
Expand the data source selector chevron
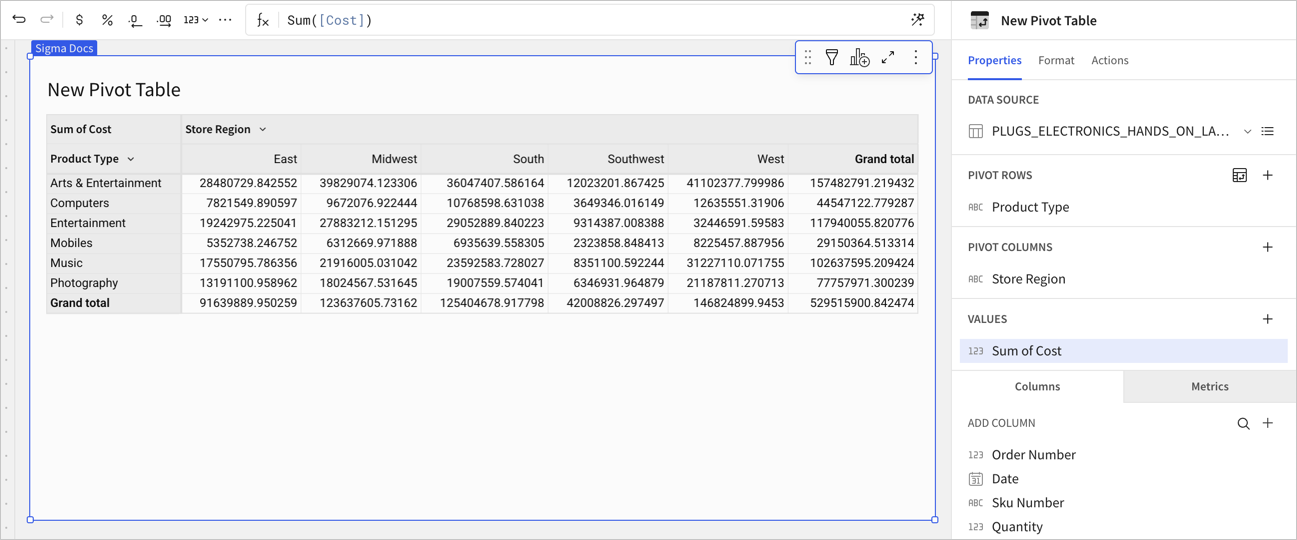(x=1247, y=131)
